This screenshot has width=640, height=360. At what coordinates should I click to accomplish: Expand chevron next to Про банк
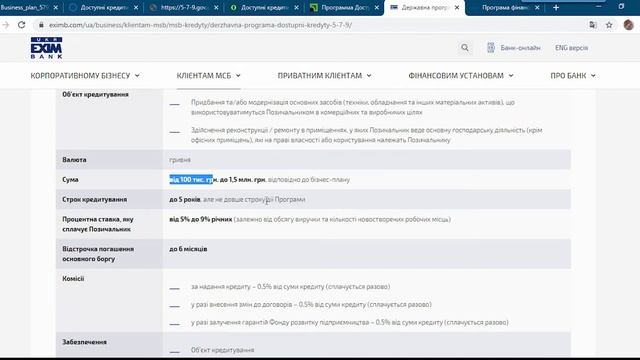pos(593,76)
